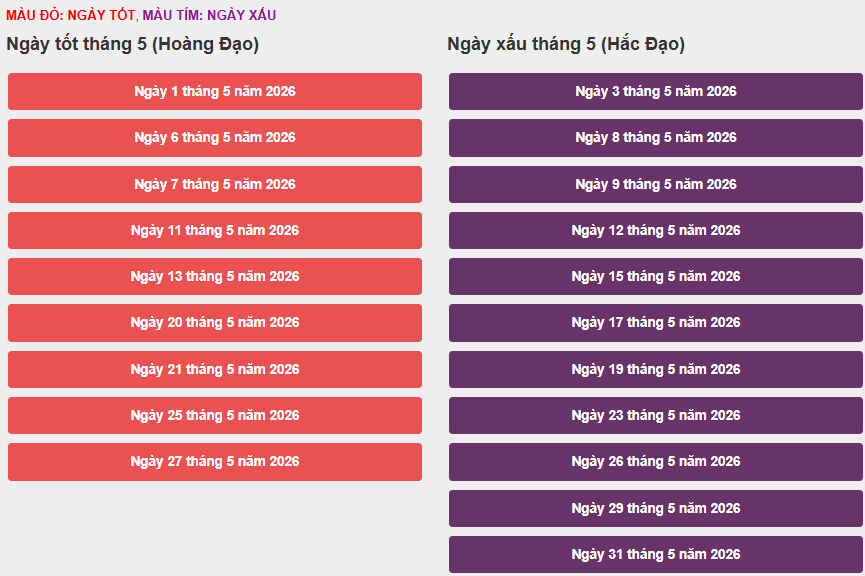This screenshot has height=576, width=865.
Task: Select bad day 'Ngày 9 tháng 5'
Action: pos(656,184)
